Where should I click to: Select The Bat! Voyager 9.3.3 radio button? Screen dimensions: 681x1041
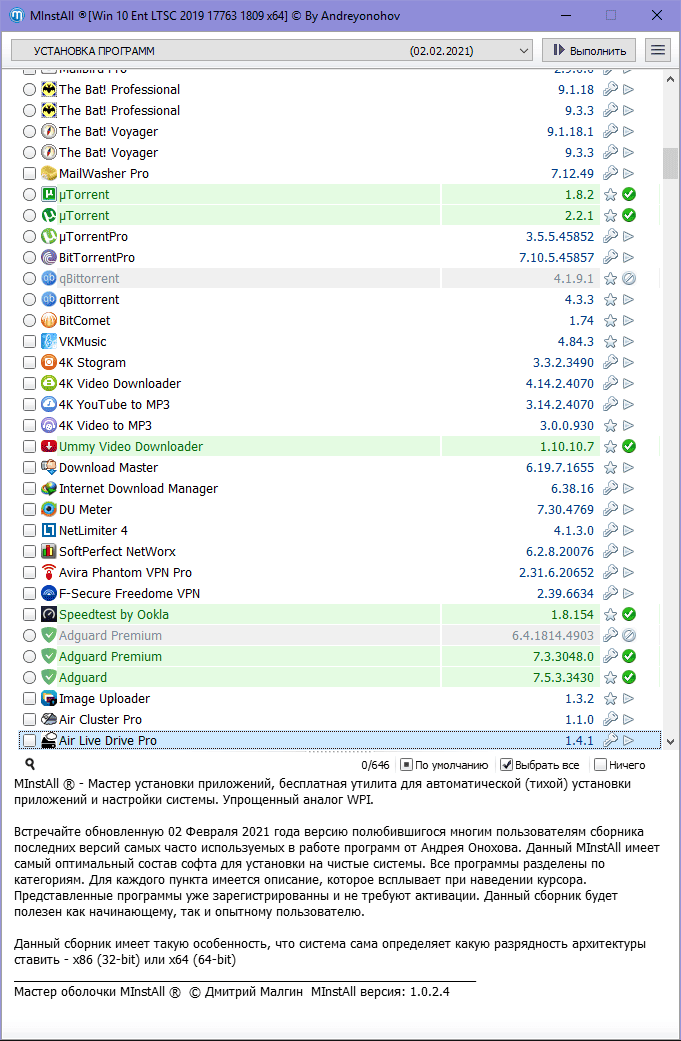(x=29, y=153)
